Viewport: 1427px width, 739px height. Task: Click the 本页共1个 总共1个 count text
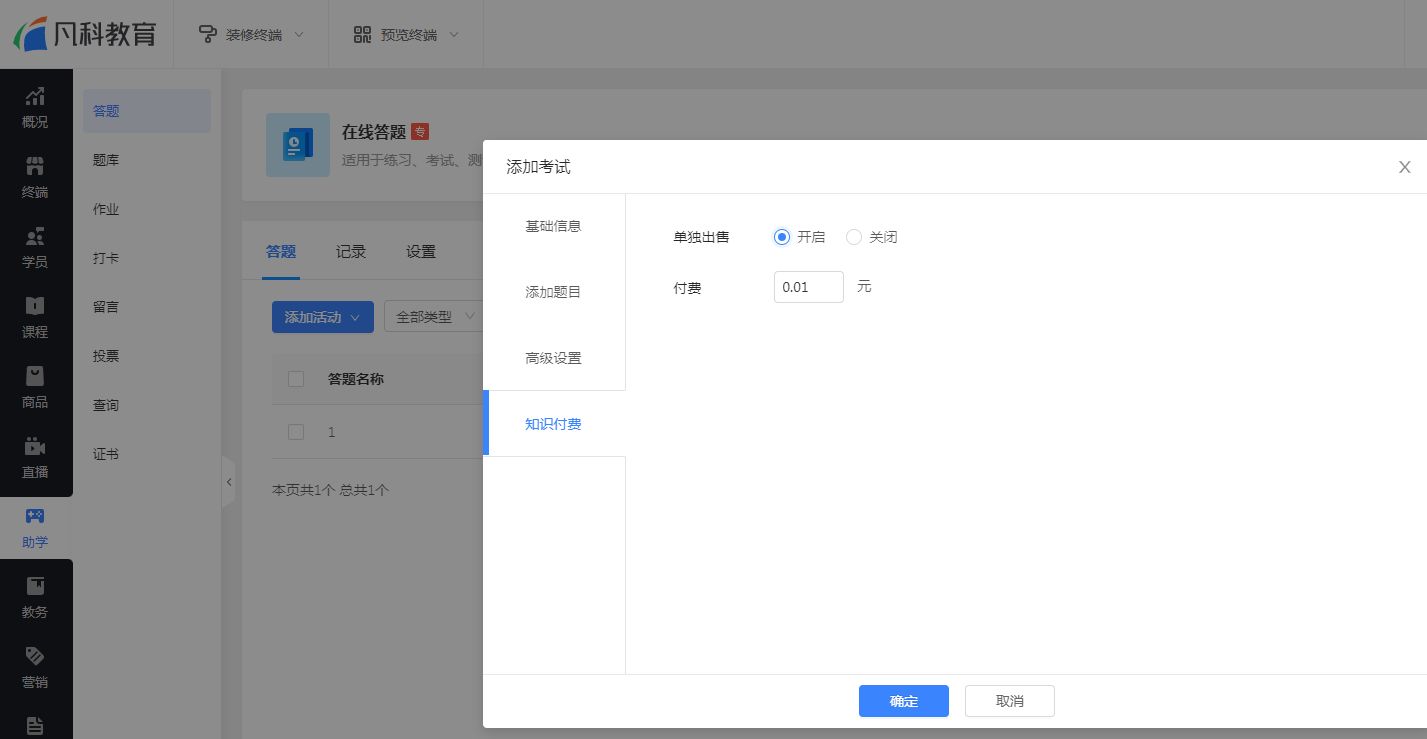tap(331, 490)
